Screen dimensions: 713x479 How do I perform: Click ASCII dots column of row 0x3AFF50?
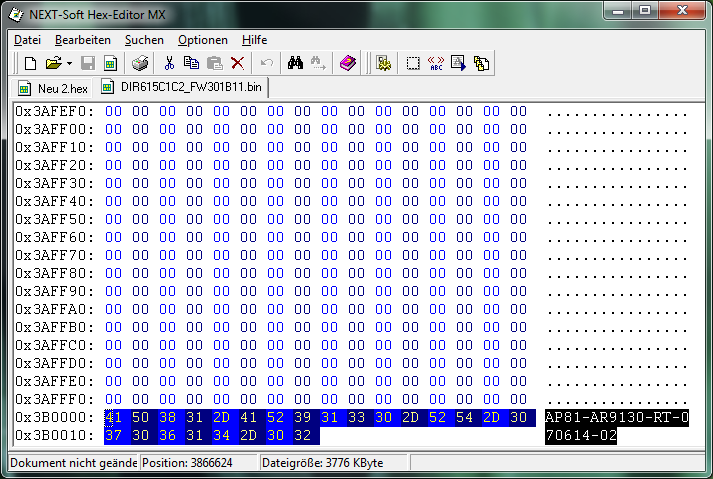click(617, 222)
